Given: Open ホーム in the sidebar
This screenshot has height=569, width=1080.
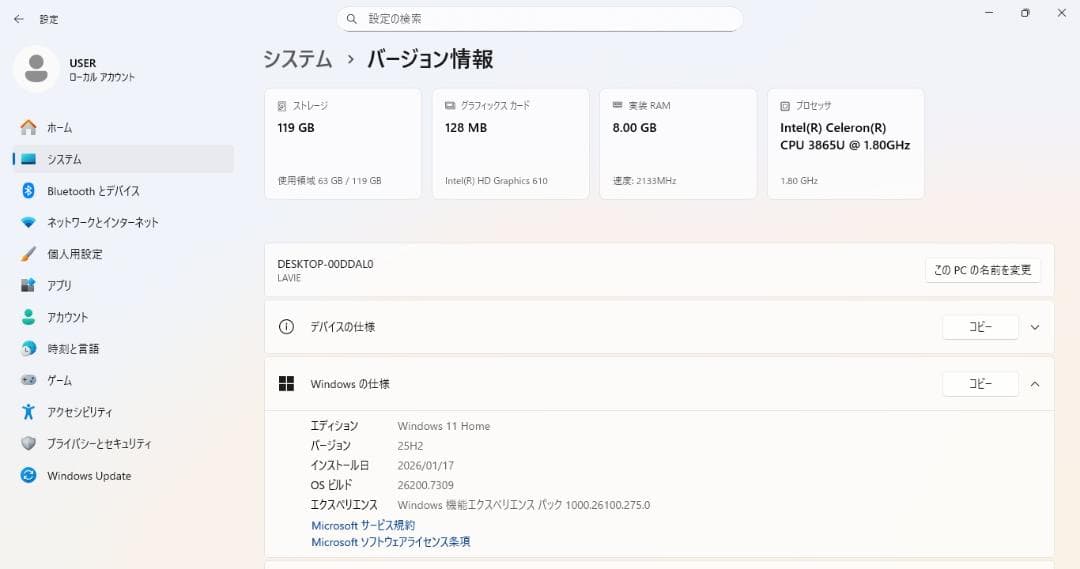Looking at the screenshot, I should [124, 127].
